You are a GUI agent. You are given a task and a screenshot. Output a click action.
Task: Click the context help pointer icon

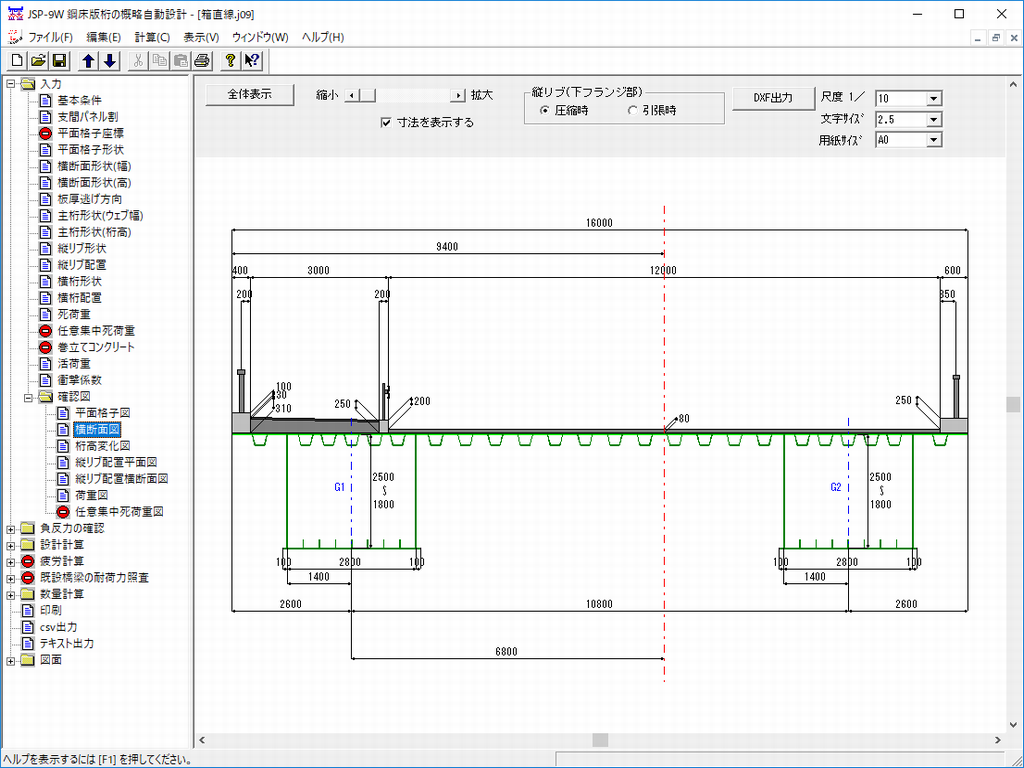pyautogui.click(x=252, y=61)
